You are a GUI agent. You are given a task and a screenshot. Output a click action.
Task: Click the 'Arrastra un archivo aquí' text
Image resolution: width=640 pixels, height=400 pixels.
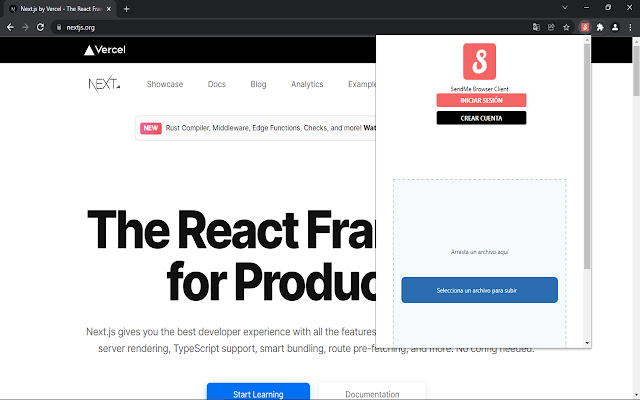coord(480,252)
